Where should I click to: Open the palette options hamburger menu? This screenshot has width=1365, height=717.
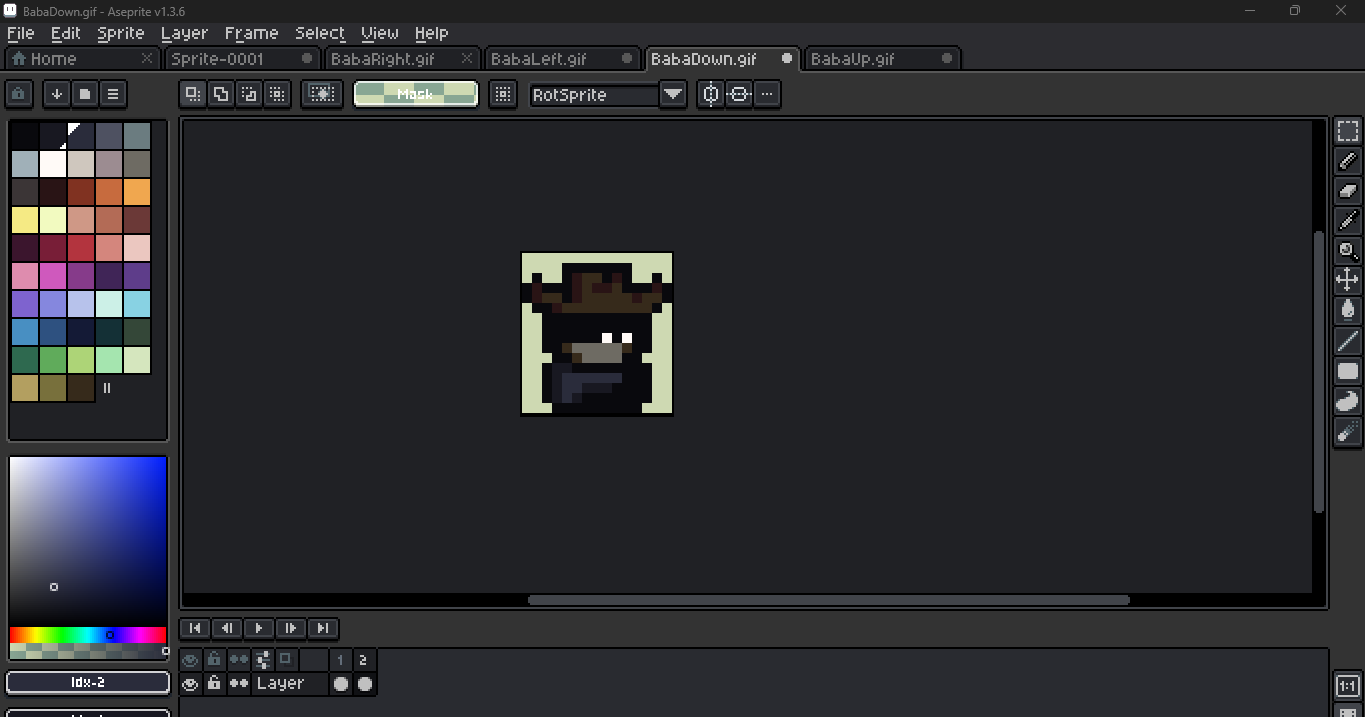113,94
